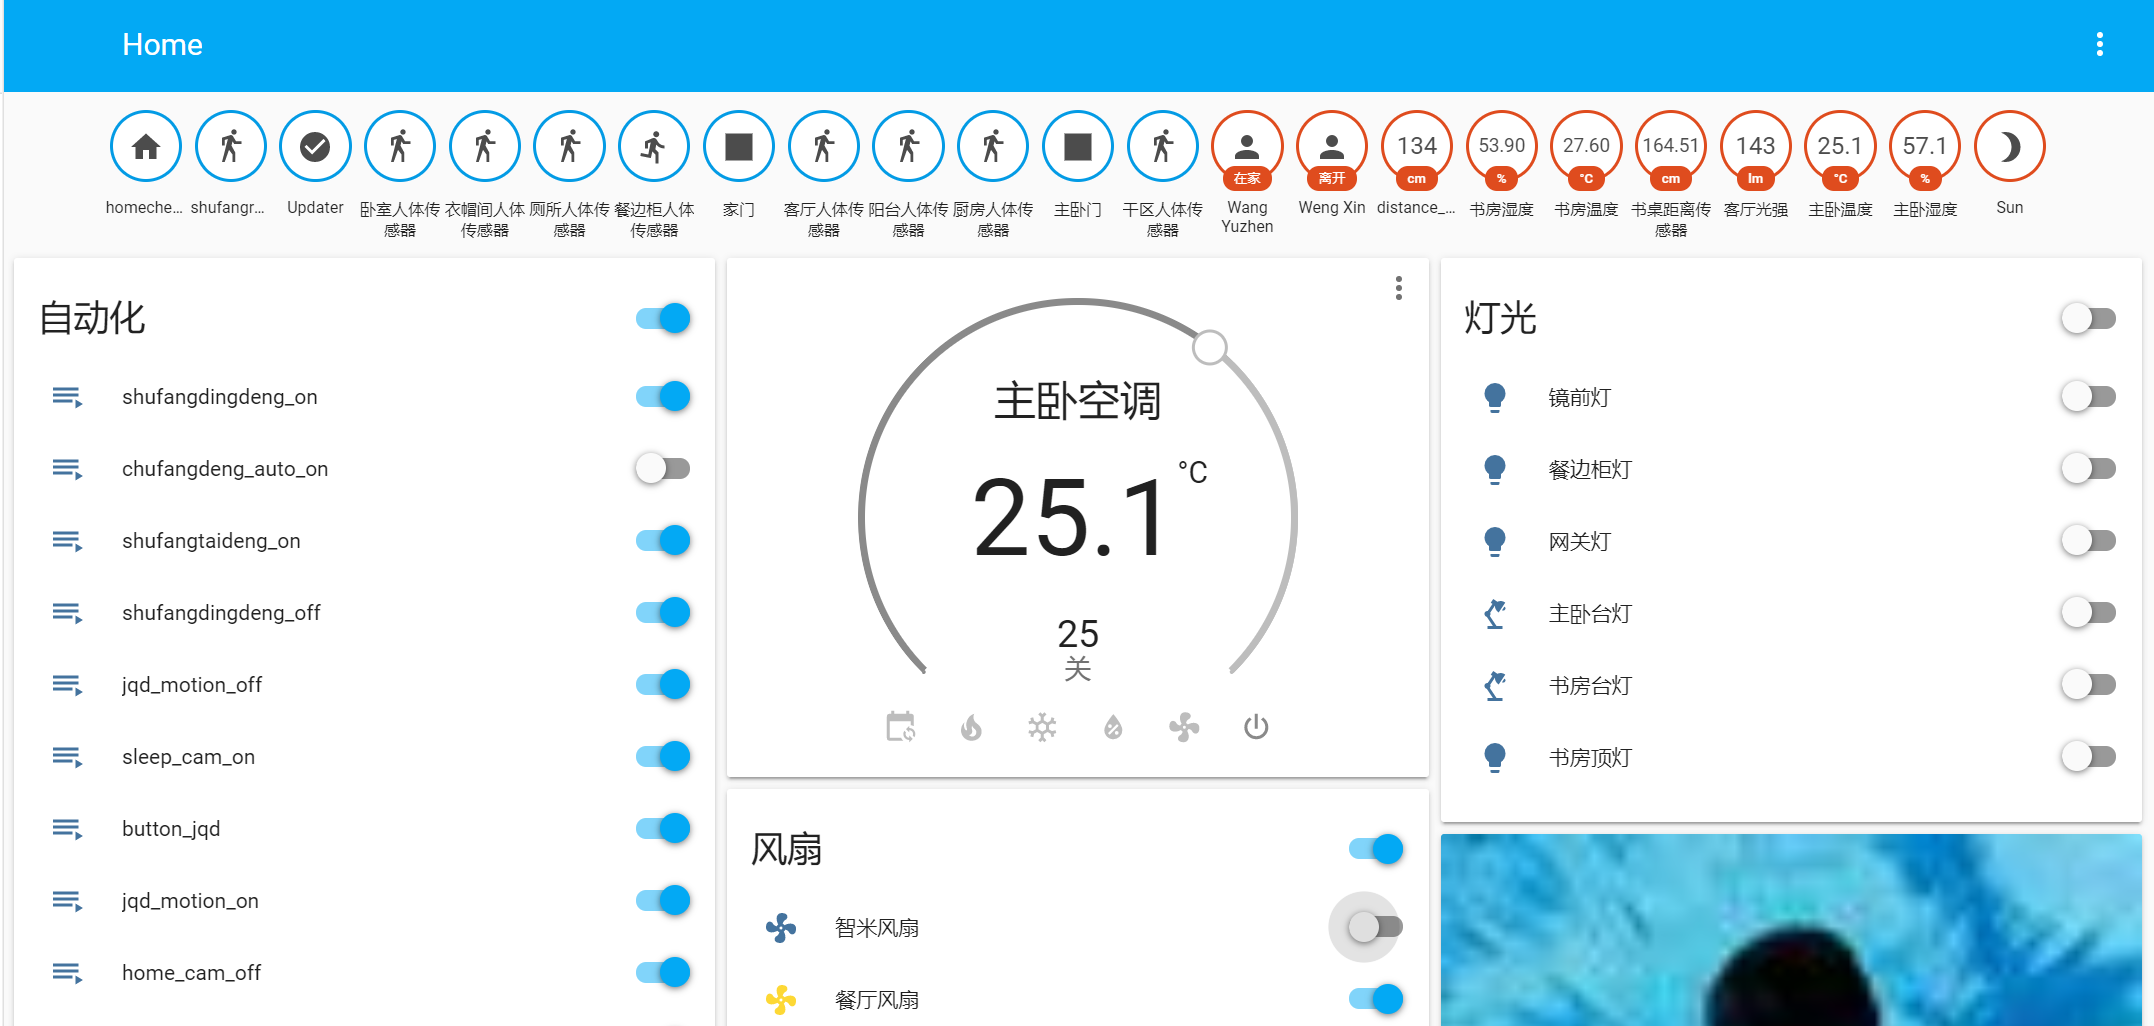The height and width of the screenshot is (1026, 2154).
Task: Open the distance_ 134 cm badge
Action: pos(1417,147)
